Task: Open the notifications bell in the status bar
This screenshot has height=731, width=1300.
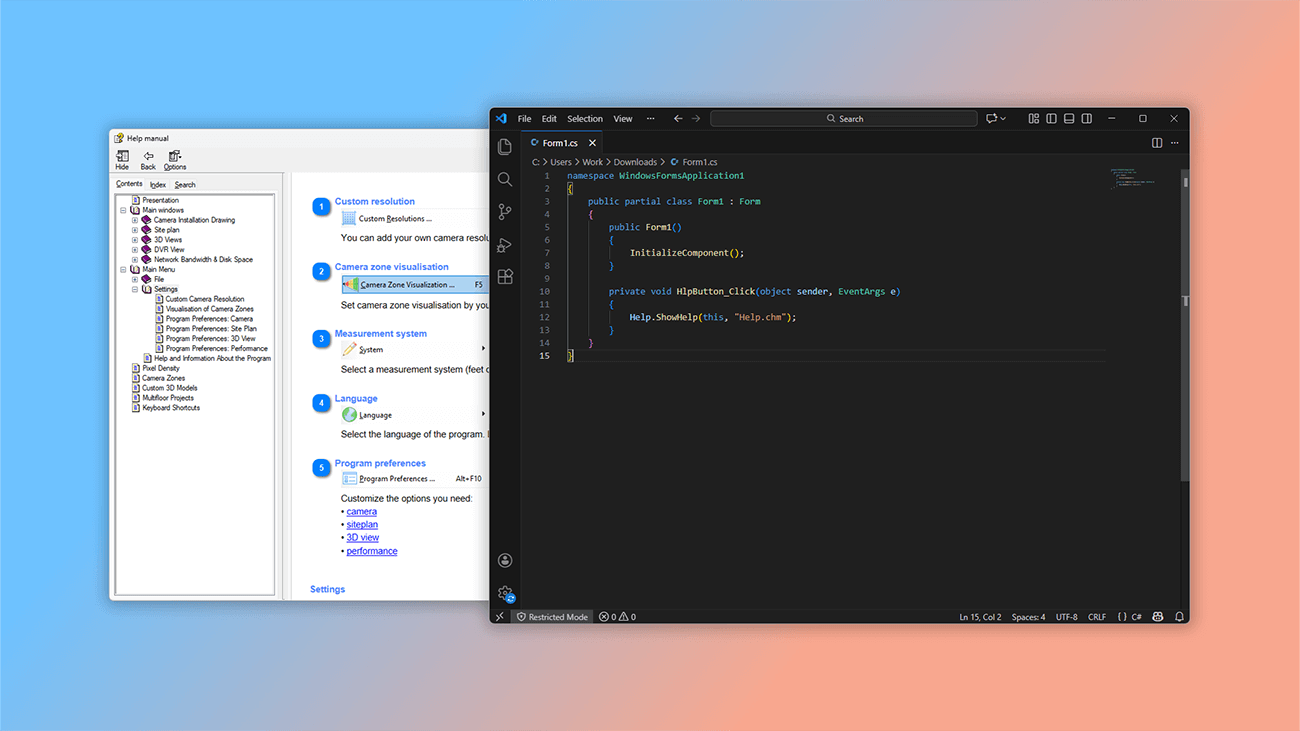Action: point(1180,617)
